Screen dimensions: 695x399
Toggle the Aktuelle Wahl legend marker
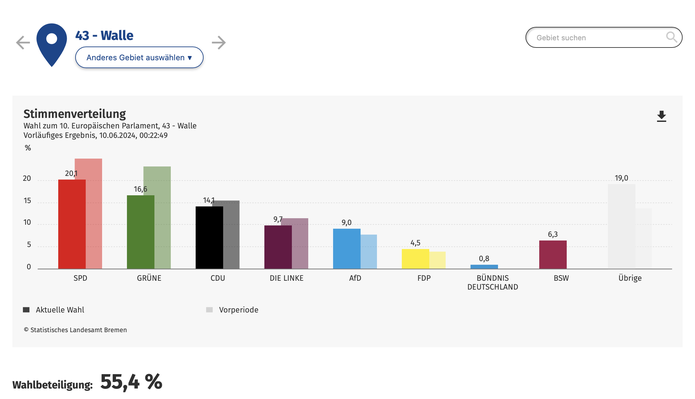26,310
